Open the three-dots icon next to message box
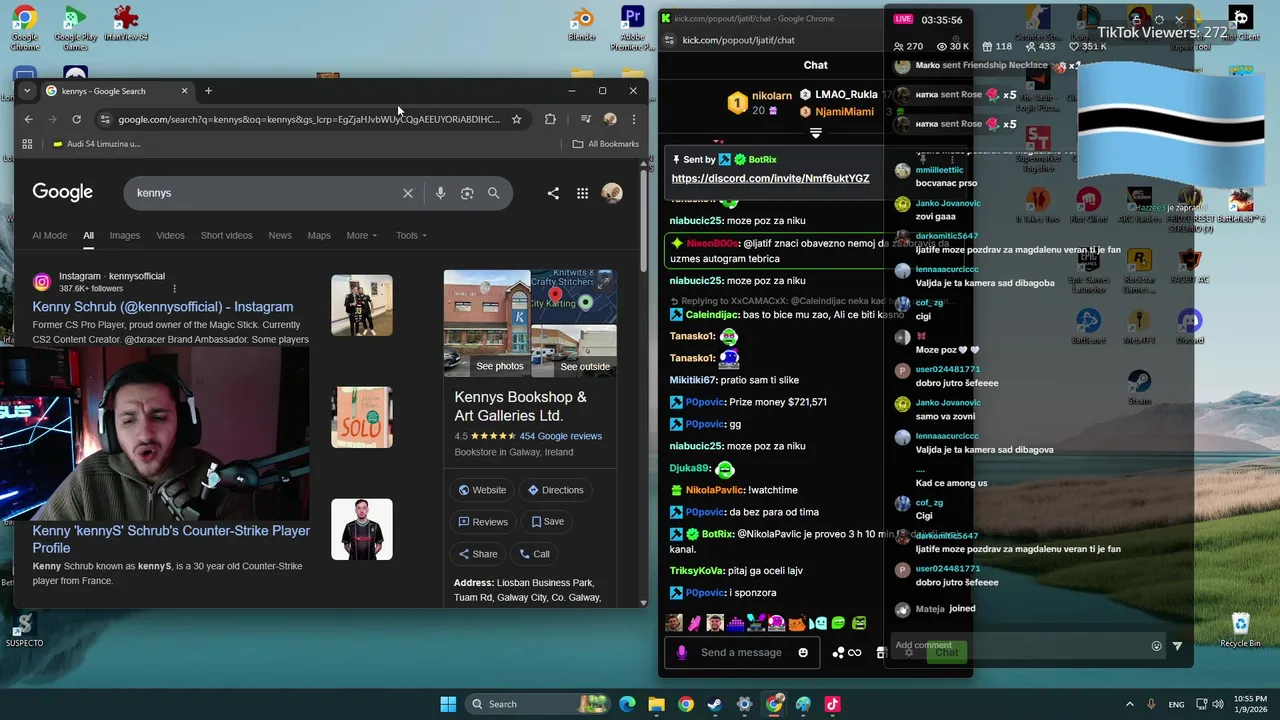Screen dimensions: 1280x720 click(x=837, y=653)
